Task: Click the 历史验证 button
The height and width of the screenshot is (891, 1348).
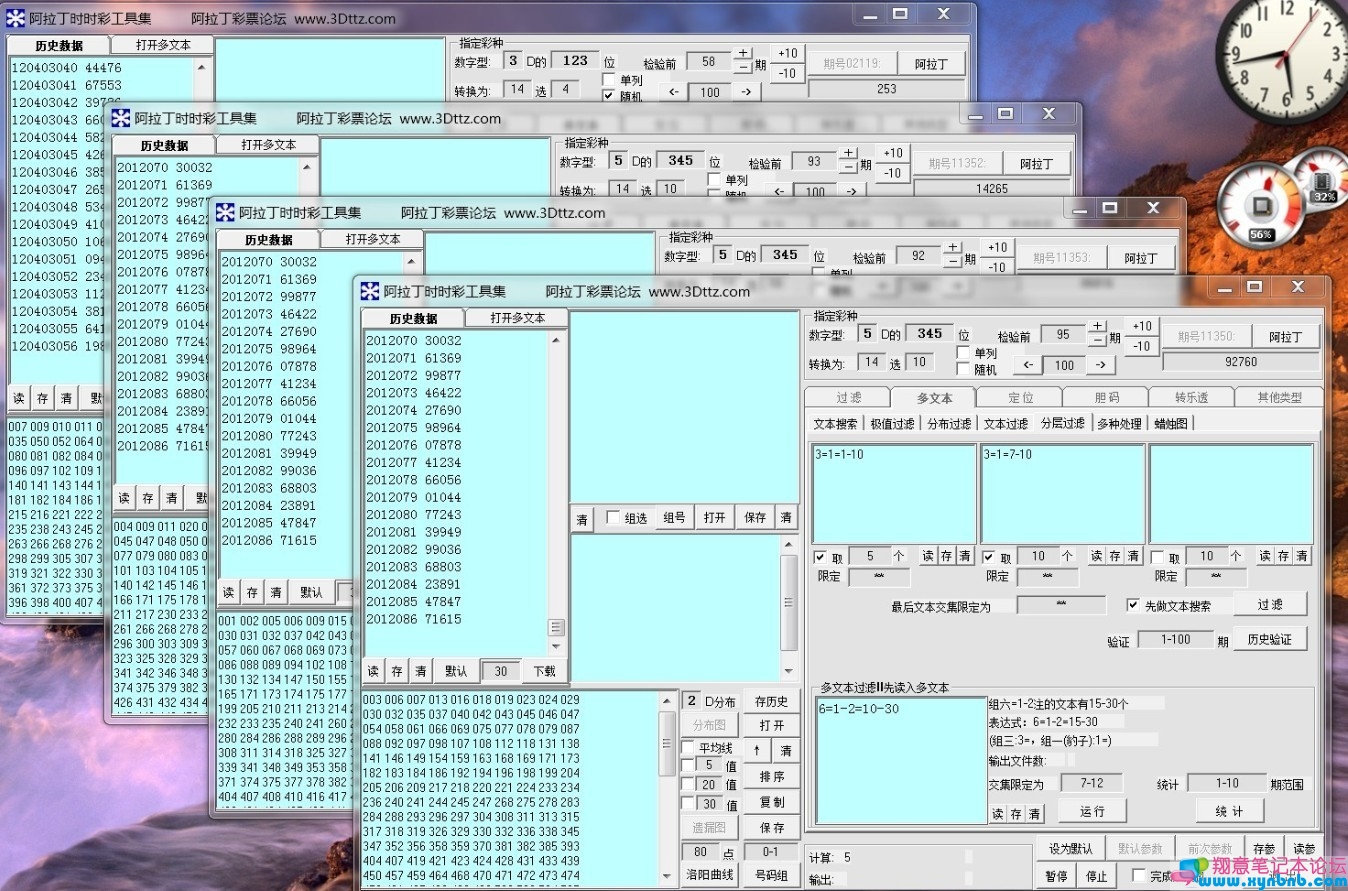Action: click(1270, 639)
